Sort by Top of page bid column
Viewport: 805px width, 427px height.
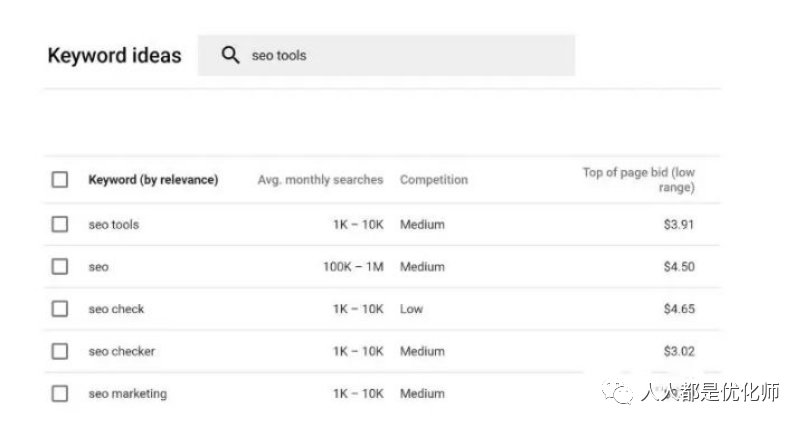639,180
